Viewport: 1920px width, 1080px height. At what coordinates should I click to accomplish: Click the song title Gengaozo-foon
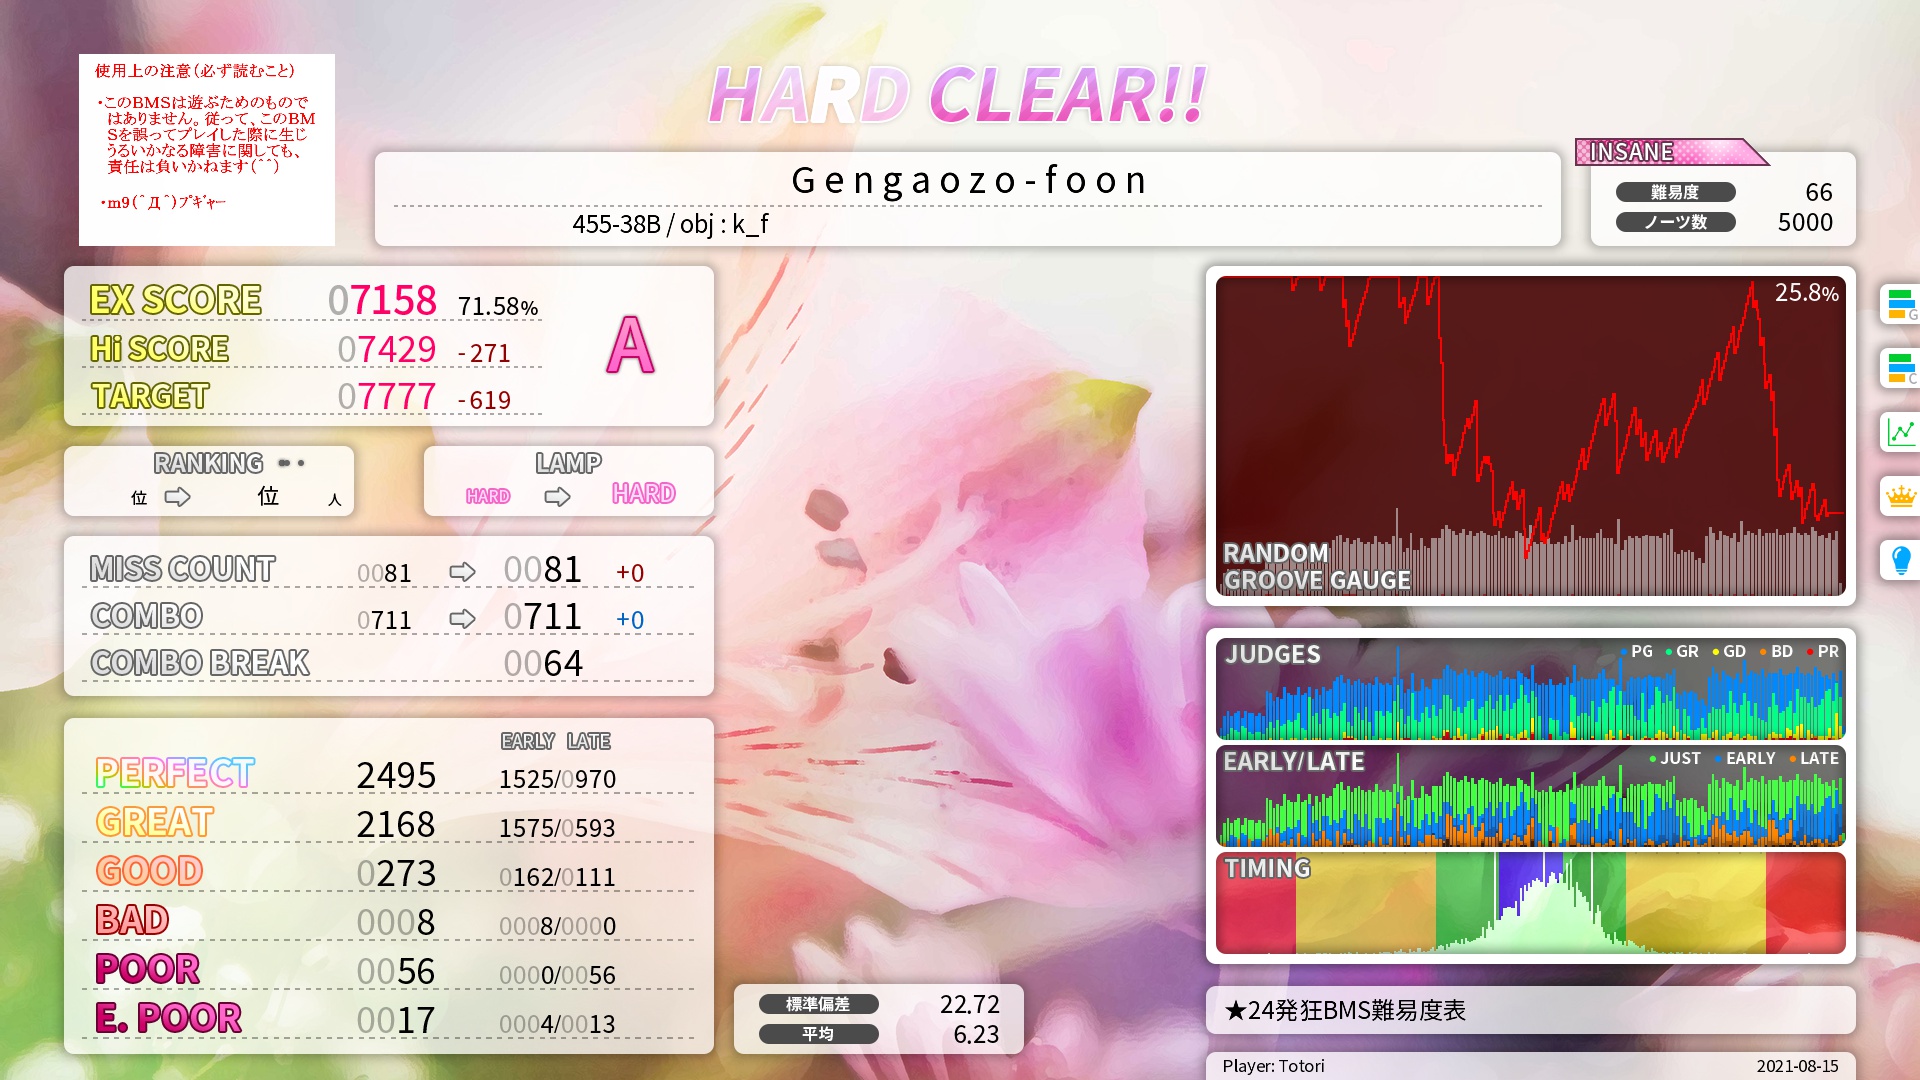point(968,181)
